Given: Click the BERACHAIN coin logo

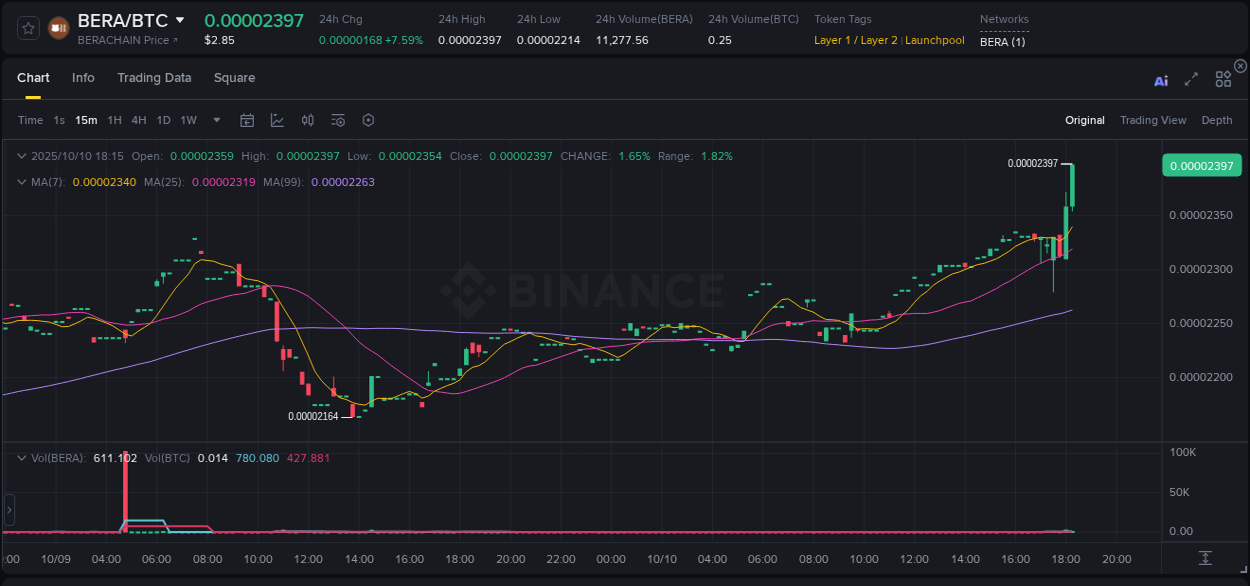Looking at the screenshot, I should click(58, 27).
